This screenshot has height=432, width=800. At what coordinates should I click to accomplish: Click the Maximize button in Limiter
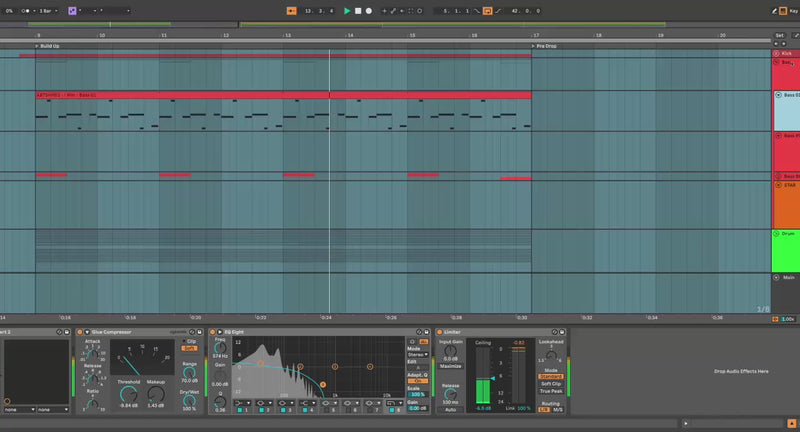450,366
